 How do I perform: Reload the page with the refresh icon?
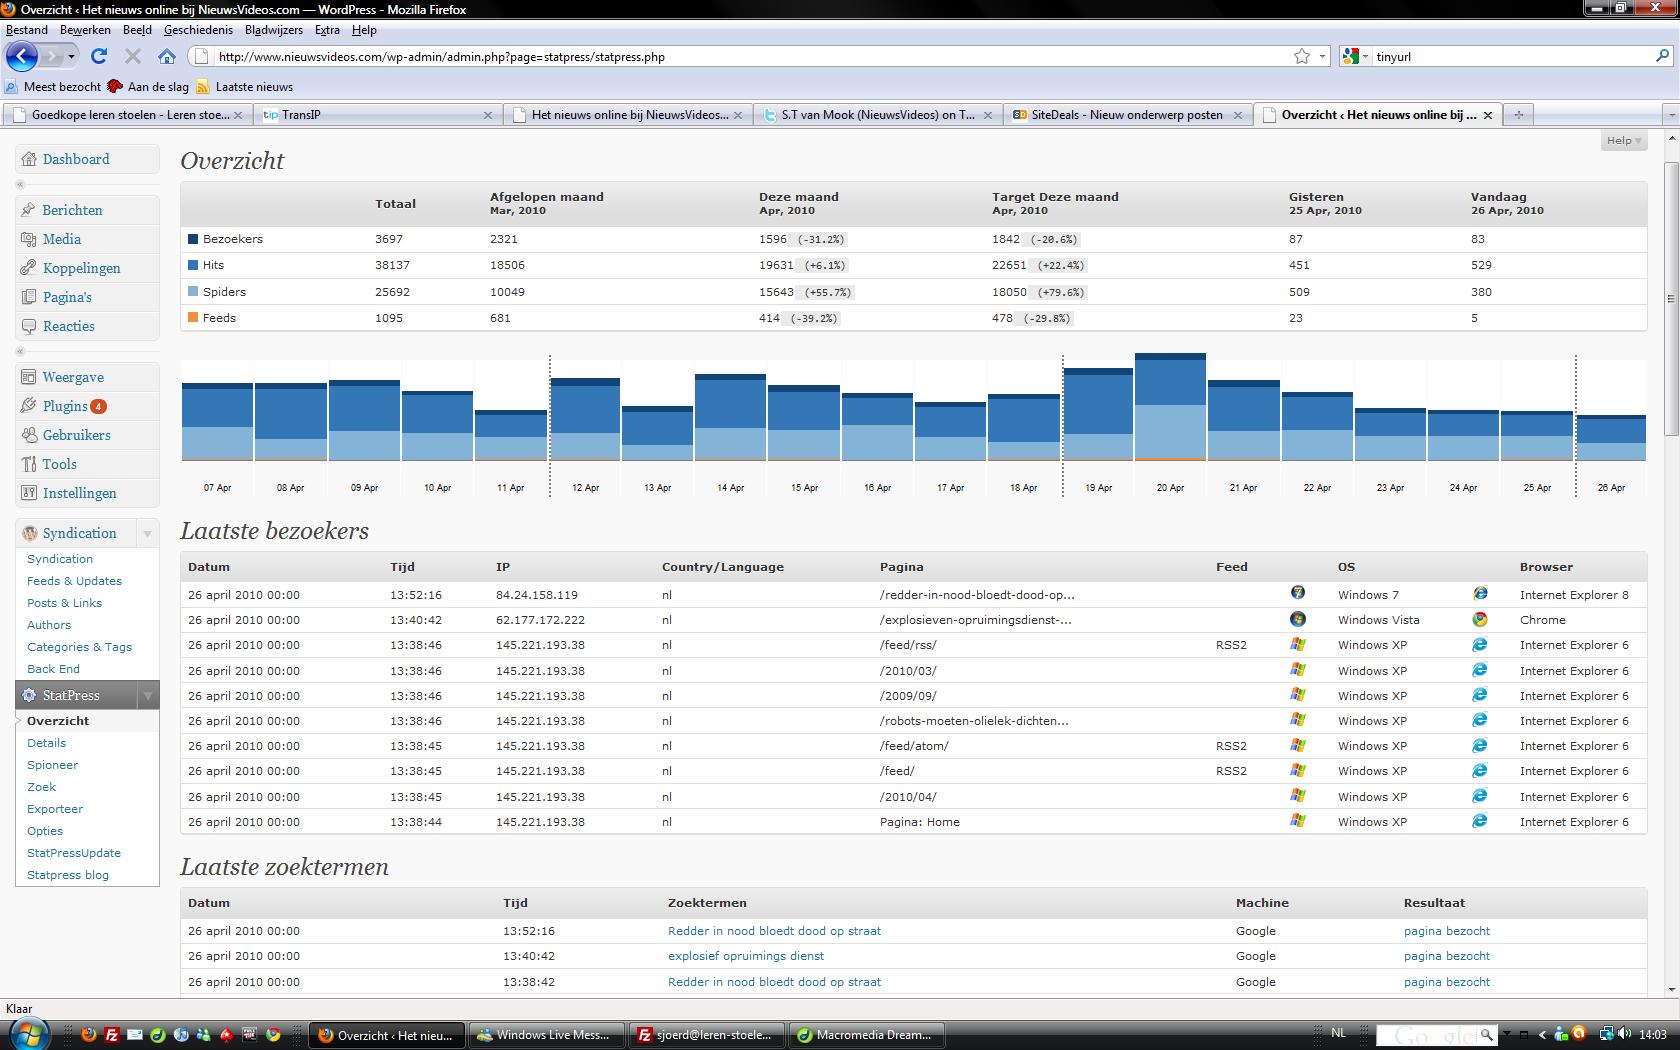(99, 57)
